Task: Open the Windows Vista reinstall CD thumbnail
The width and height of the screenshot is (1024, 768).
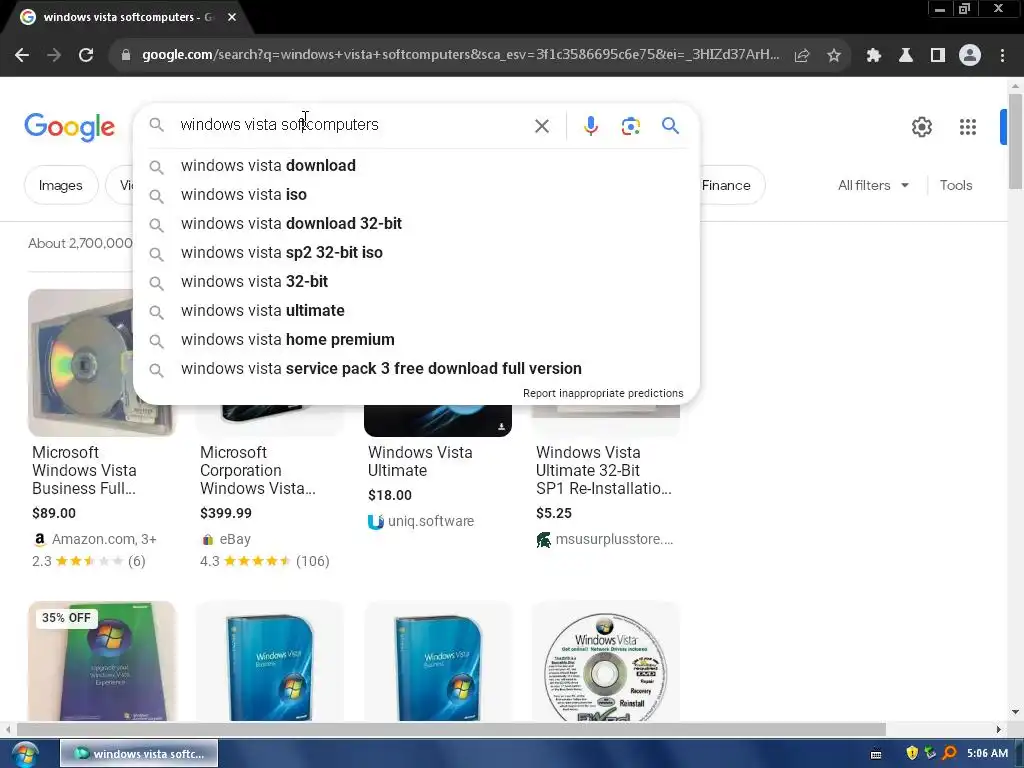Action: coord(605,661)
